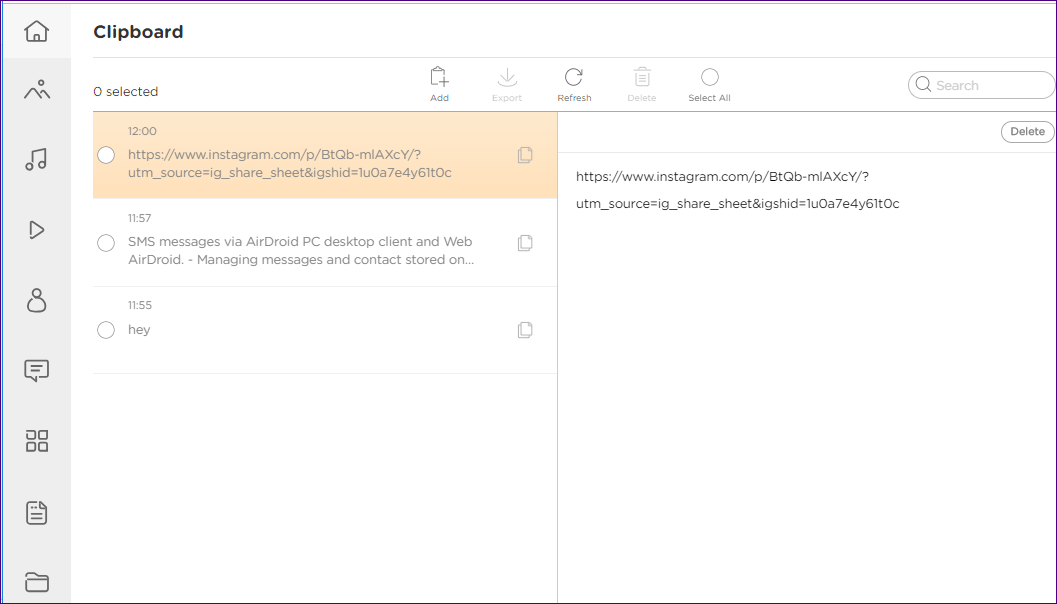Open the Clipboard notes section in sidebar

[x=36, y=512]
